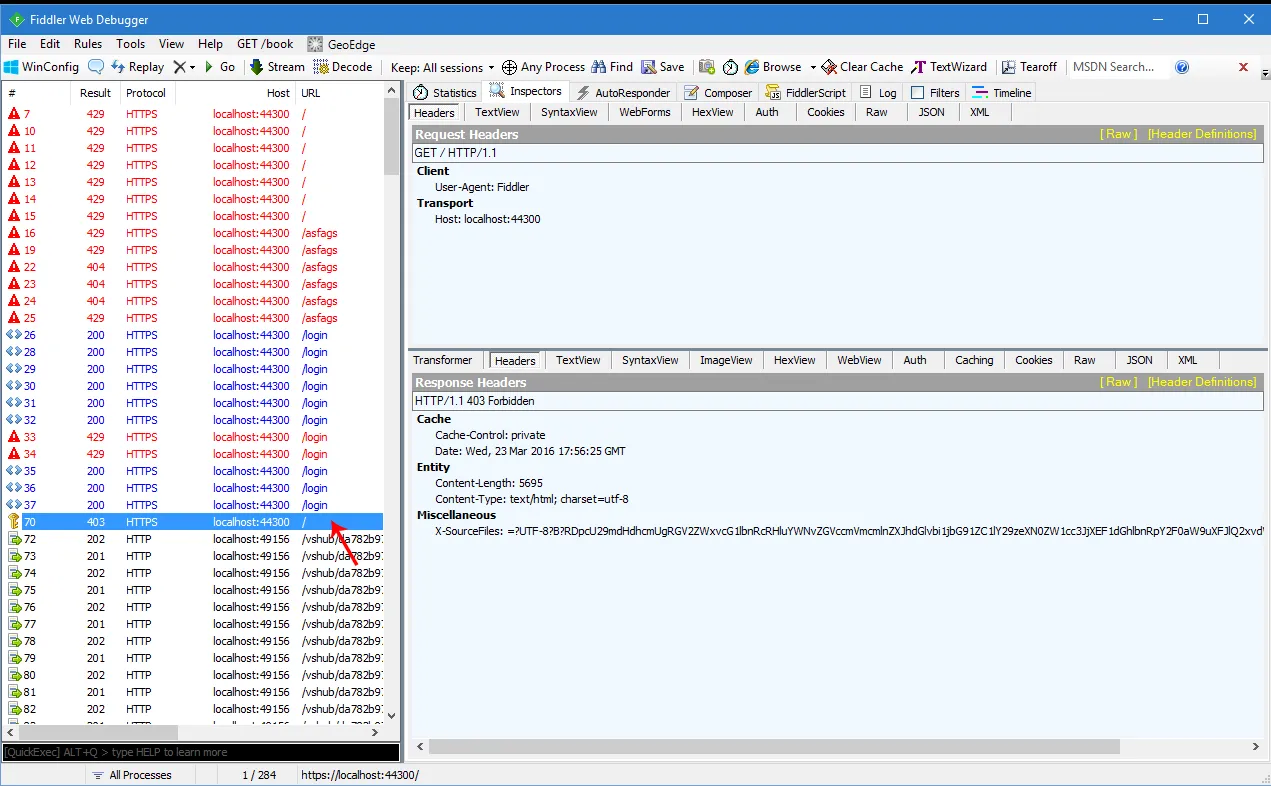Open the FiddlerScript tab
Image resolution: width=1271 pixels, height=786 pixels.
(x=805, y=93)
